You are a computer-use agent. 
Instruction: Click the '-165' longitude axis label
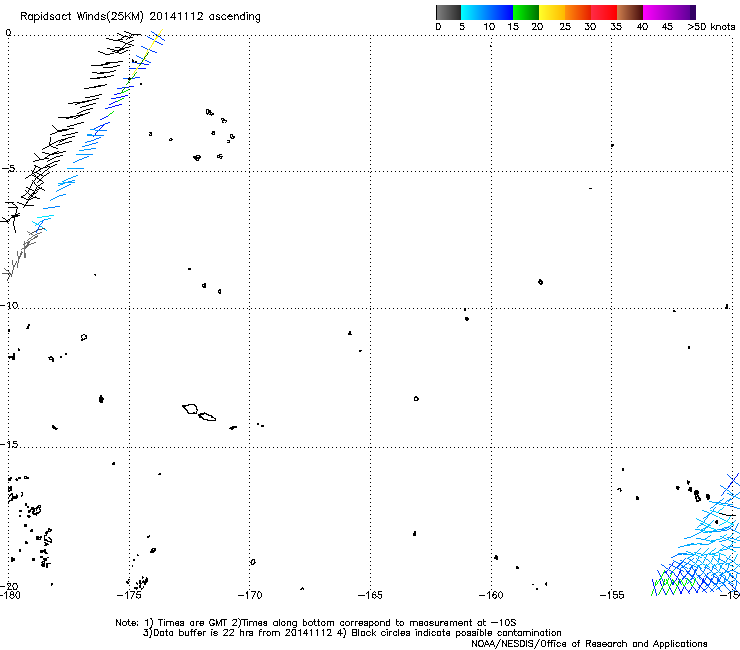click(x=370, y=595)
